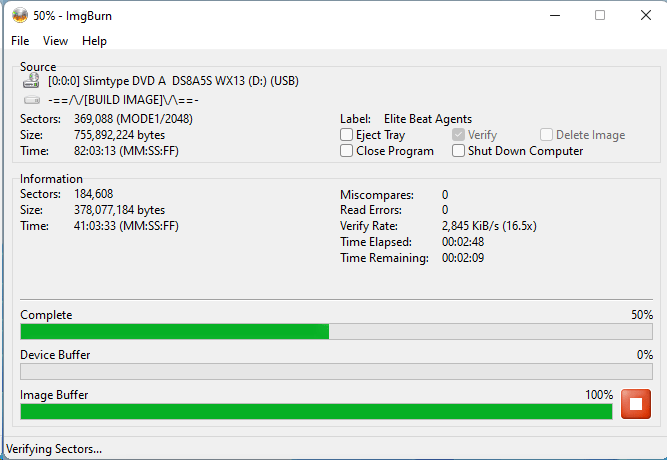Click the 100% image buffer percentage
The image size is (667, 460).
pos(599,395)
